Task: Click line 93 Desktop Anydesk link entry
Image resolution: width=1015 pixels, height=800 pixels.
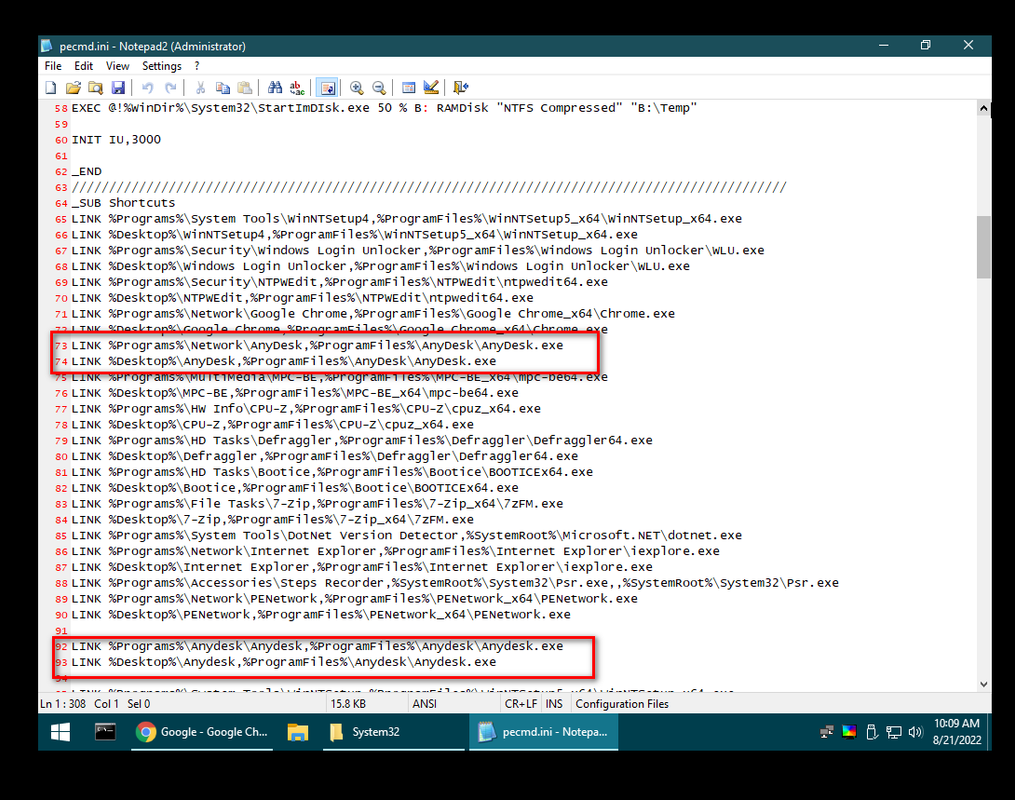Action: tap(284, 662)
